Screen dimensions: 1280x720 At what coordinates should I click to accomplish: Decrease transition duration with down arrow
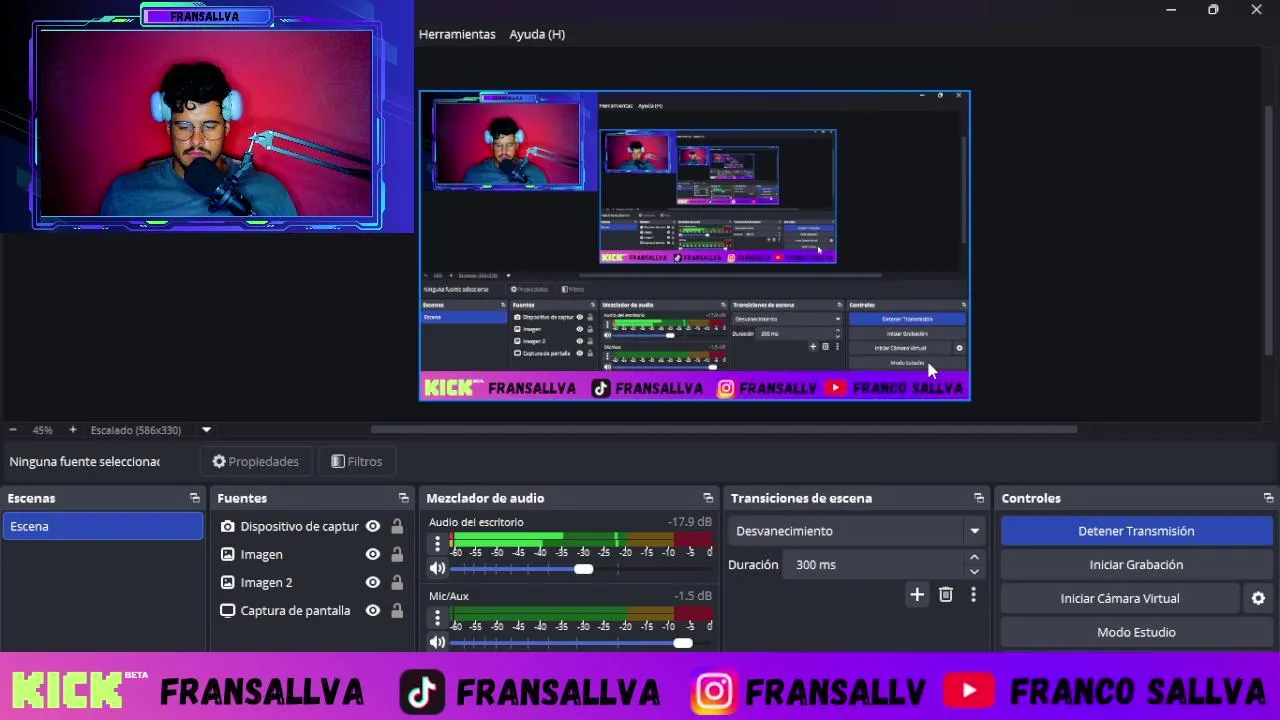(975, 572)
